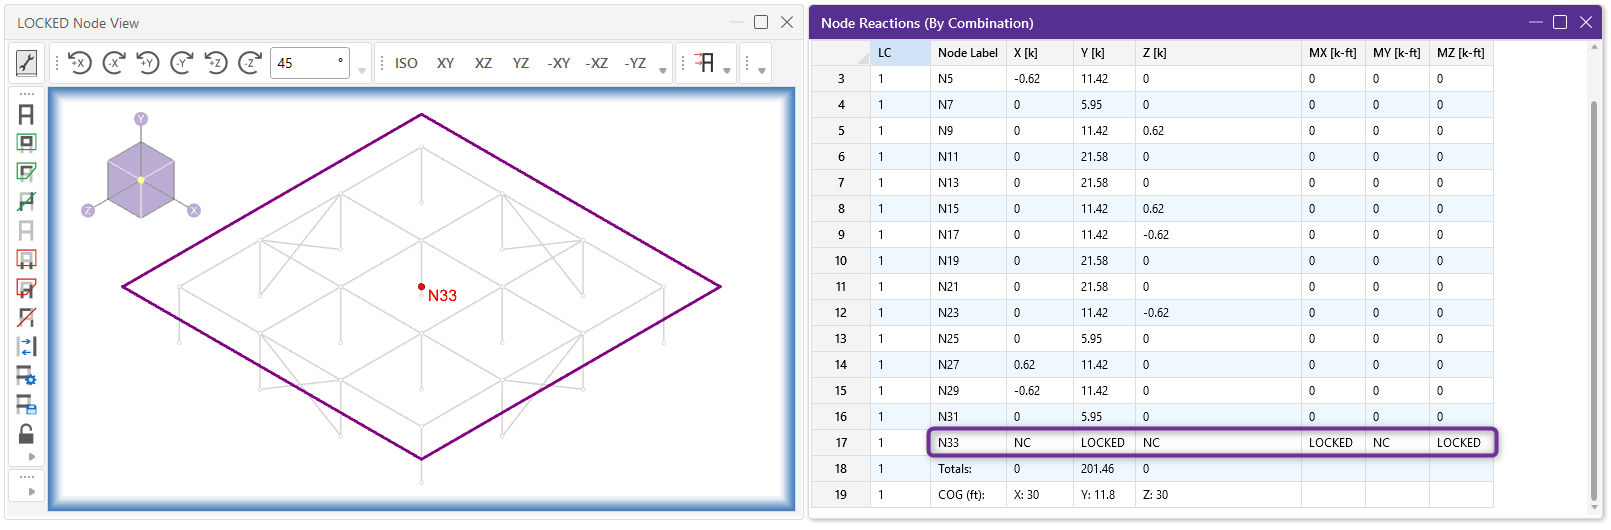Screen dimensions: 1611x530
Task: Select the green box selection tool
Action: (x=26, y=143)
